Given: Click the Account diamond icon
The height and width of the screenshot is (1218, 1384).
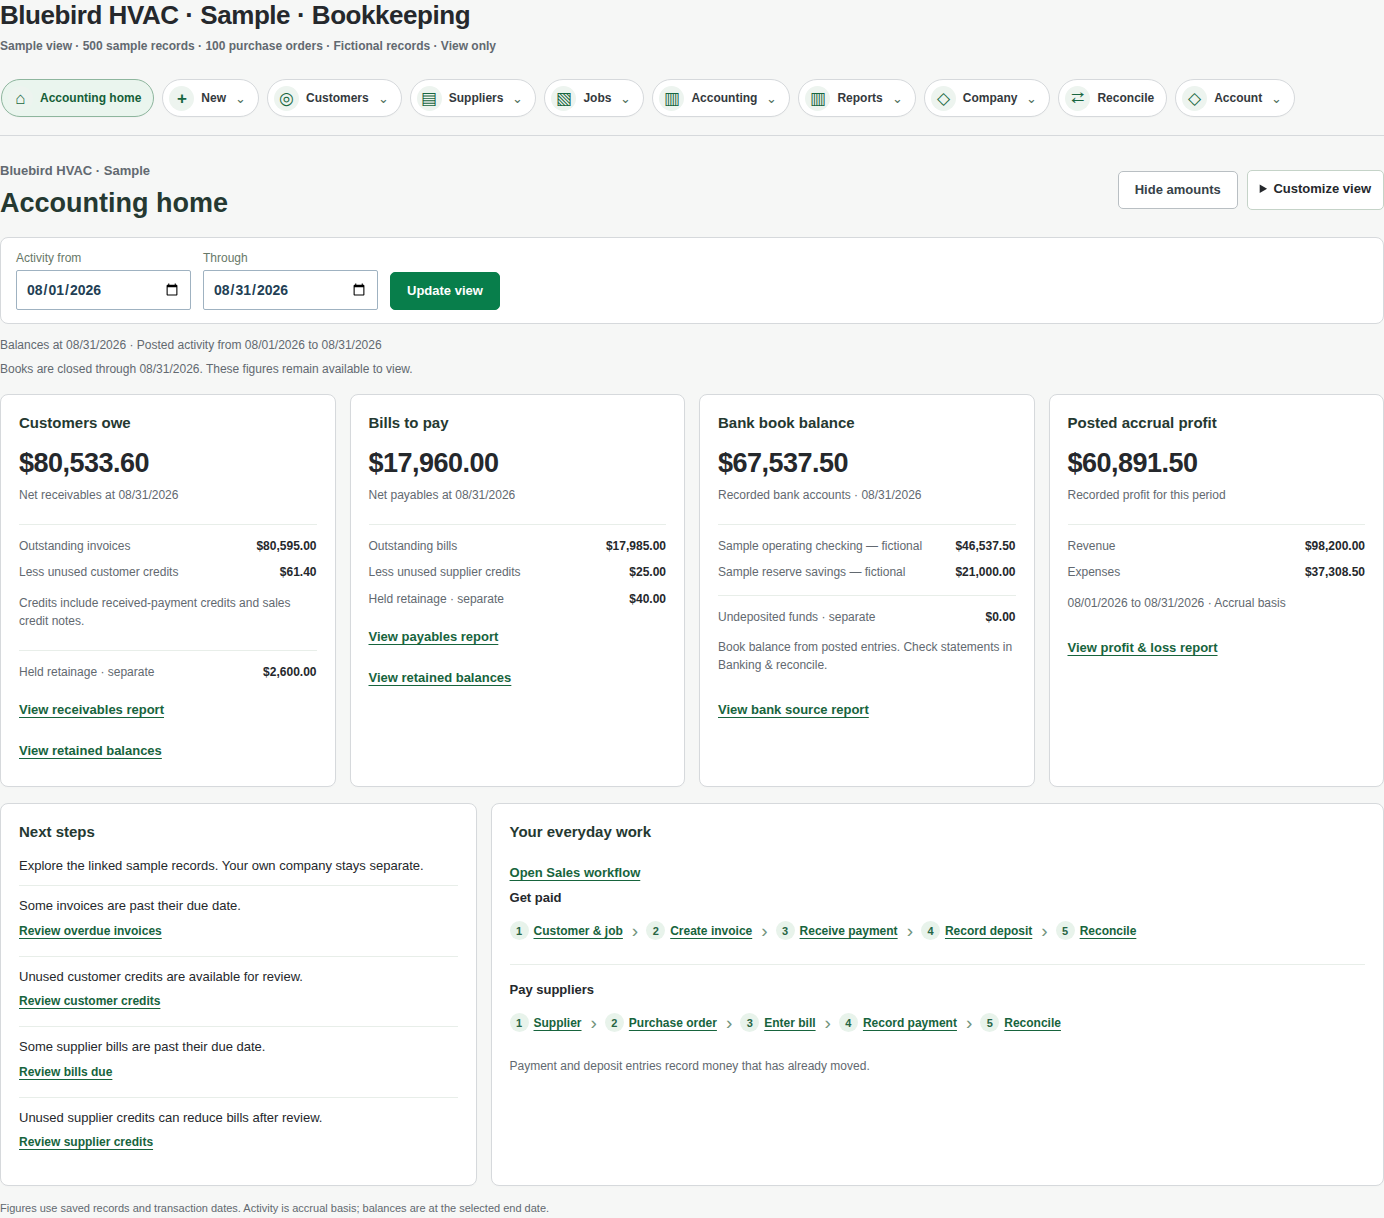Looking at the screenshot, I should [1195, 99].
